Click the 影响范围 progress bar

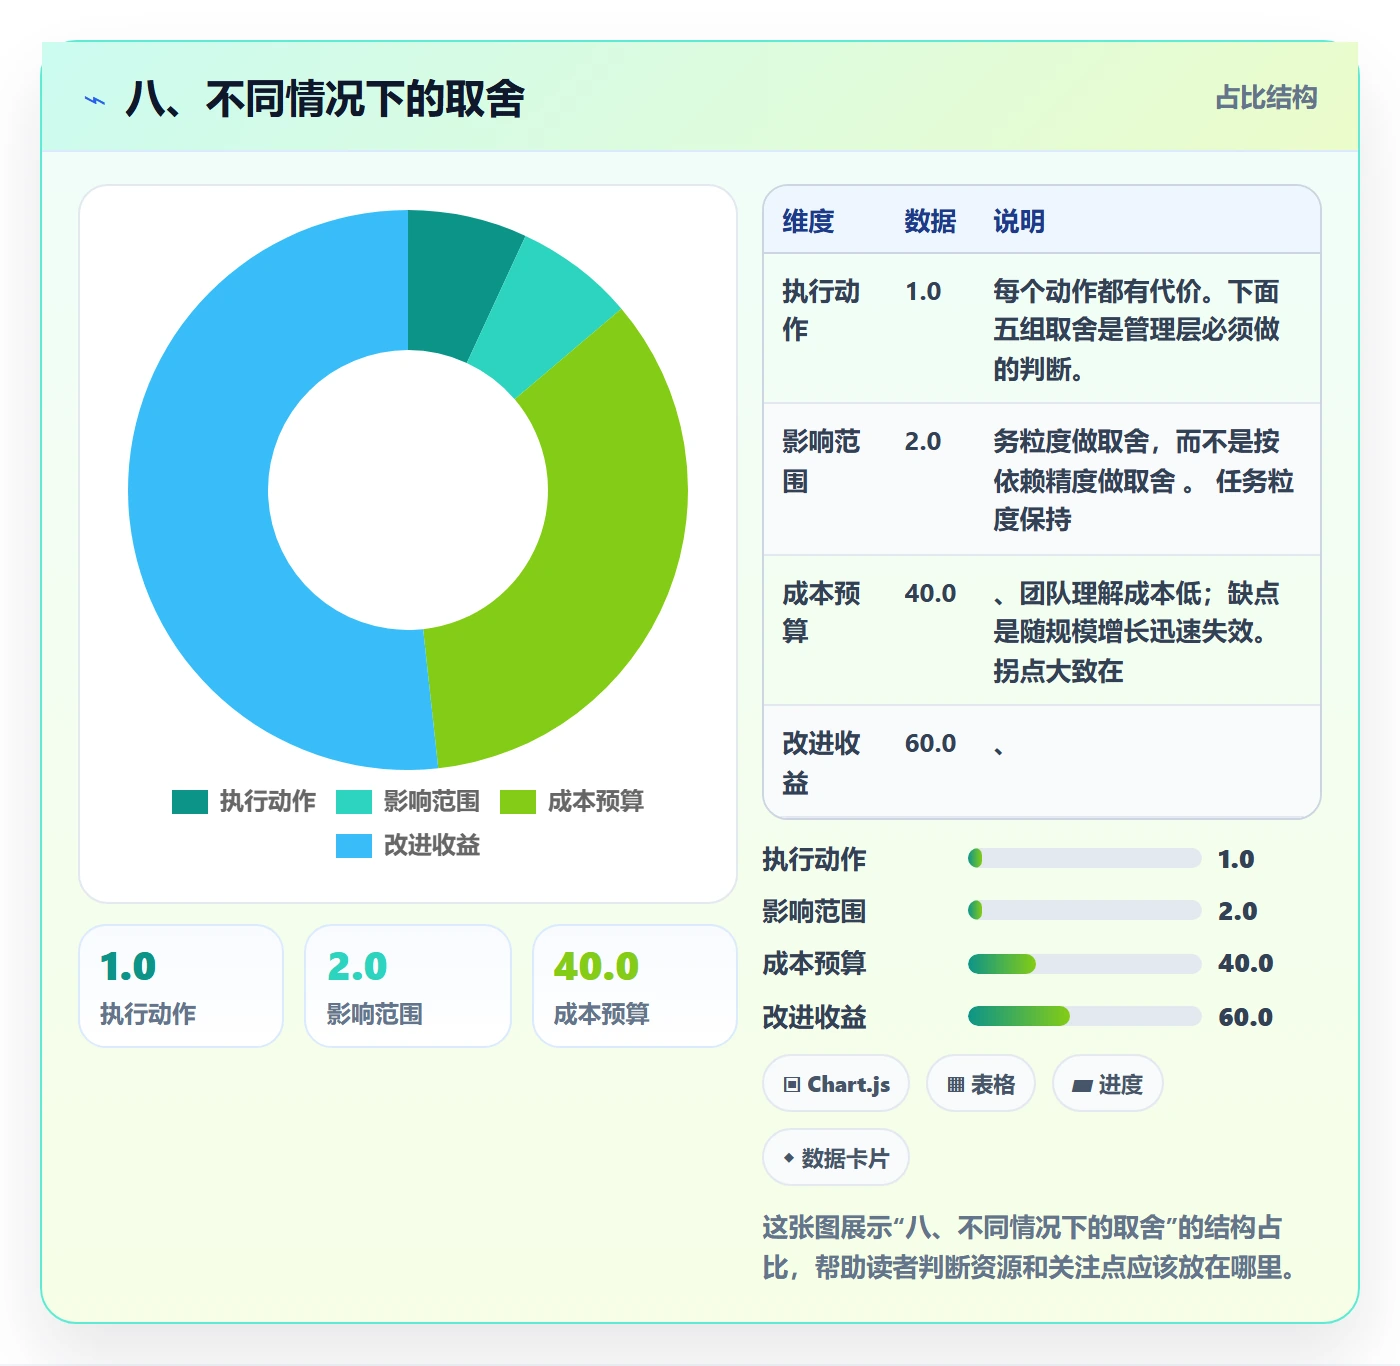(x=1084, y=910)
